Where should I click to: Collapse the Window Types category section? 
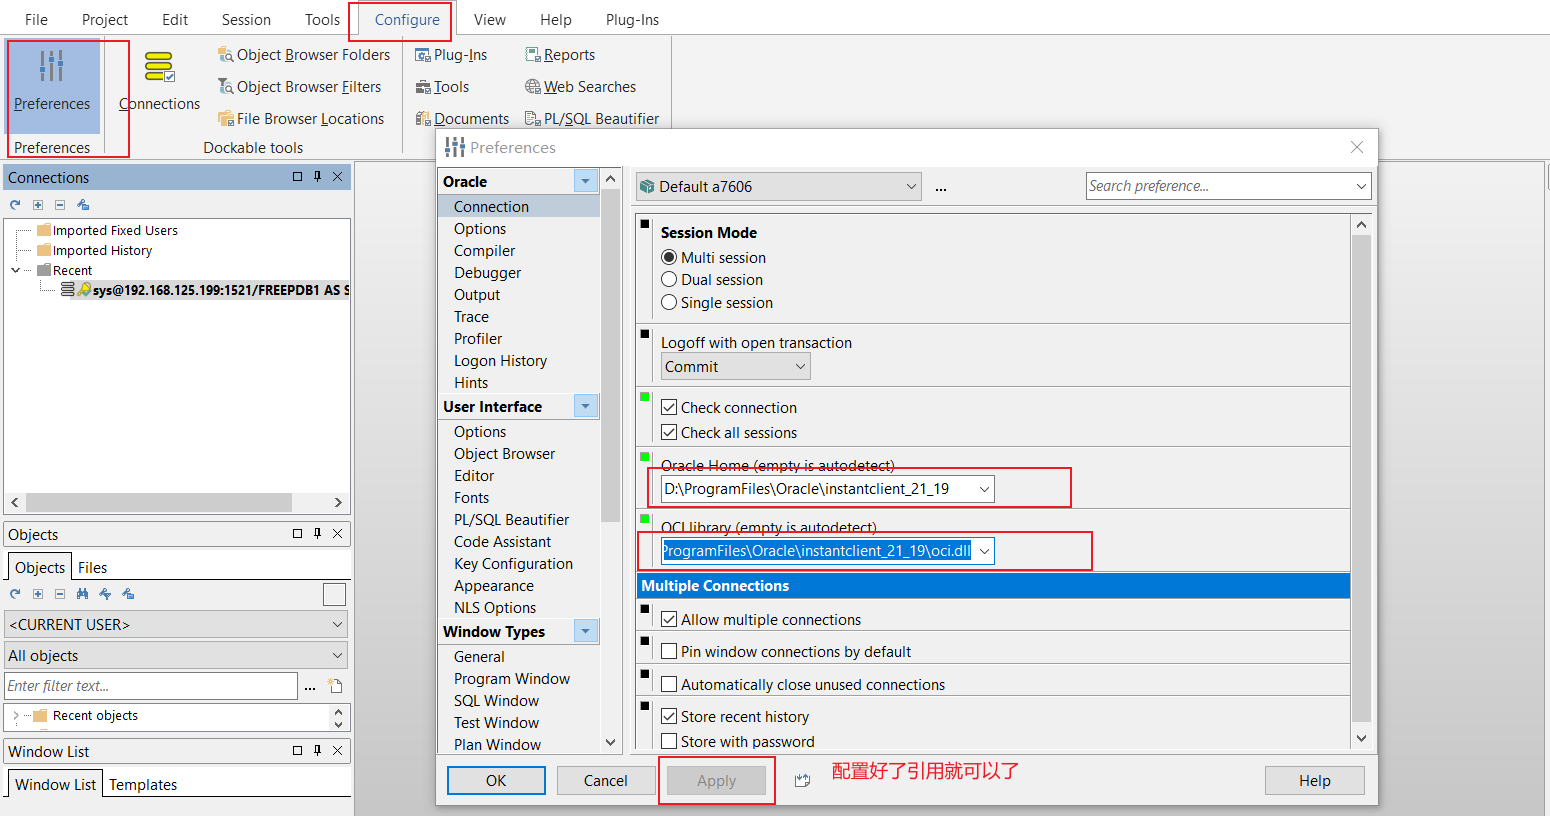tap(586, 631)
